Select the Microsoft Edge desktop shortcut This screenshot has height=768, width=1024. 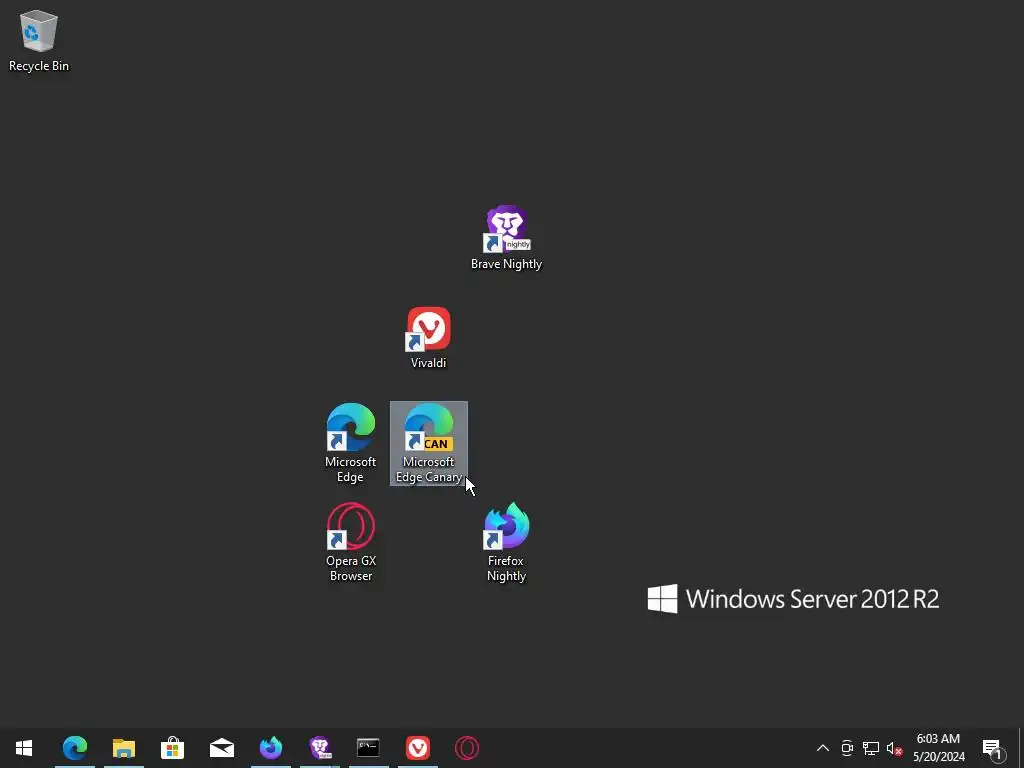351,443
